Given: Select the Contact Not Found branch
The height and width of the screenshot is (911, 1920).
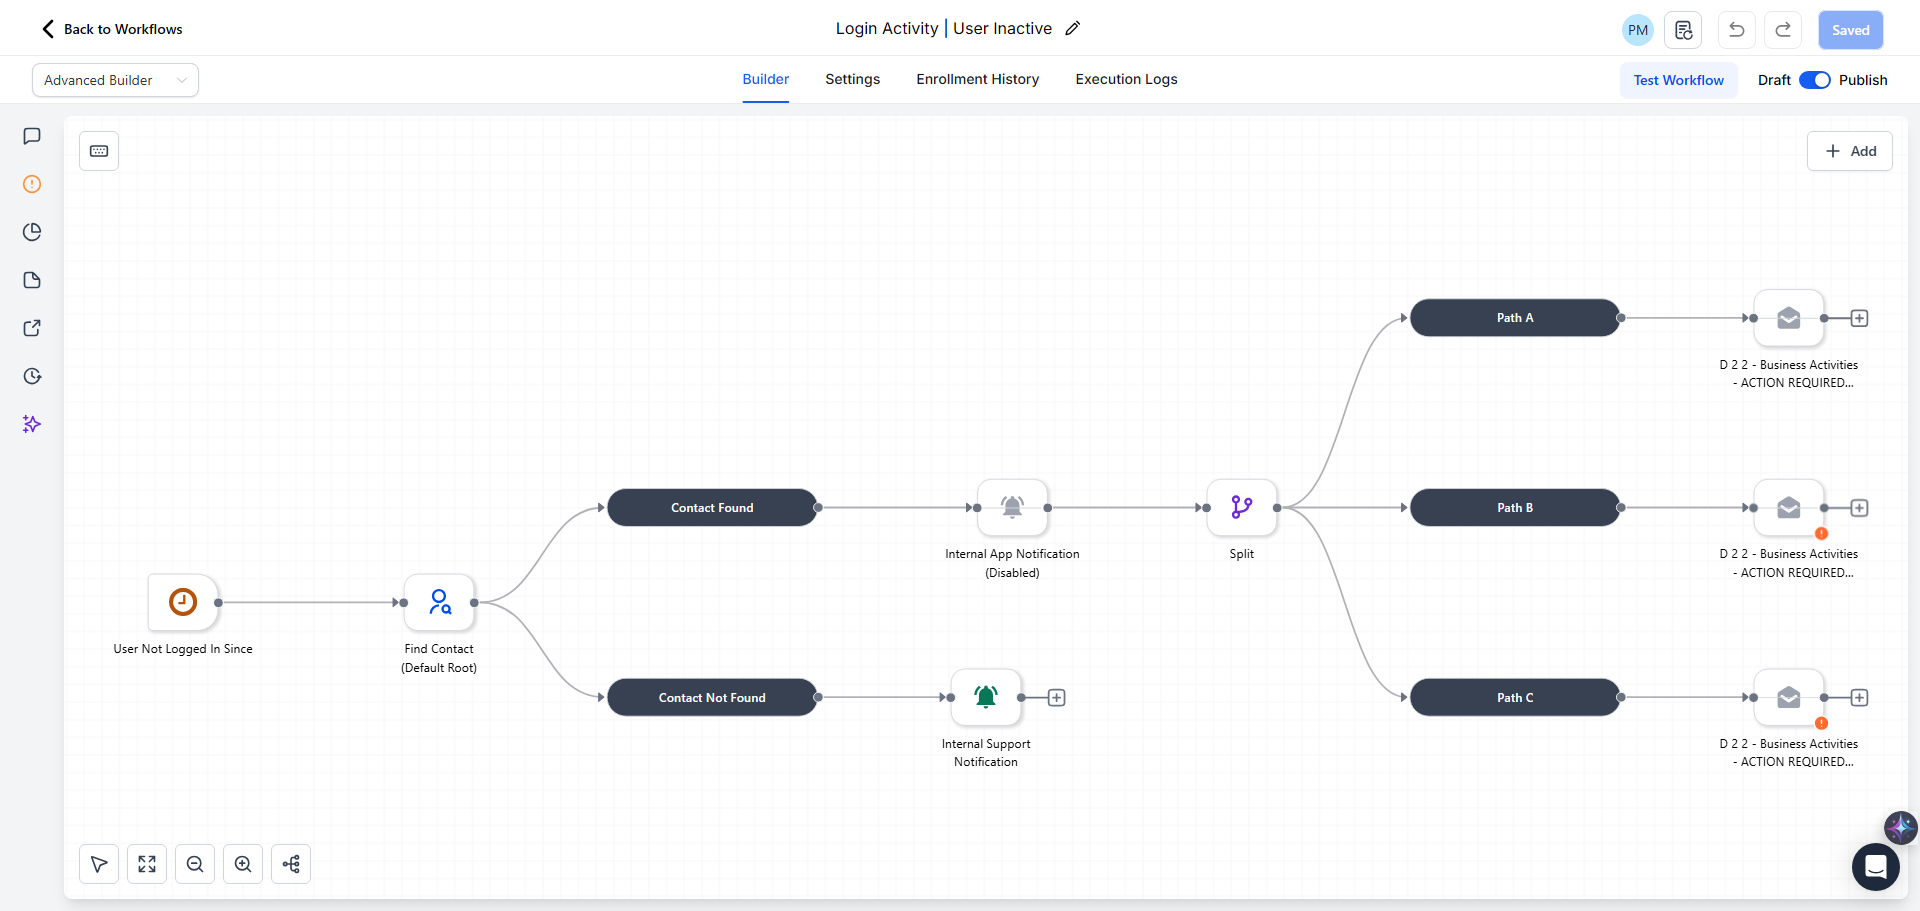Looking at the screenshot, I should (712, 697).
